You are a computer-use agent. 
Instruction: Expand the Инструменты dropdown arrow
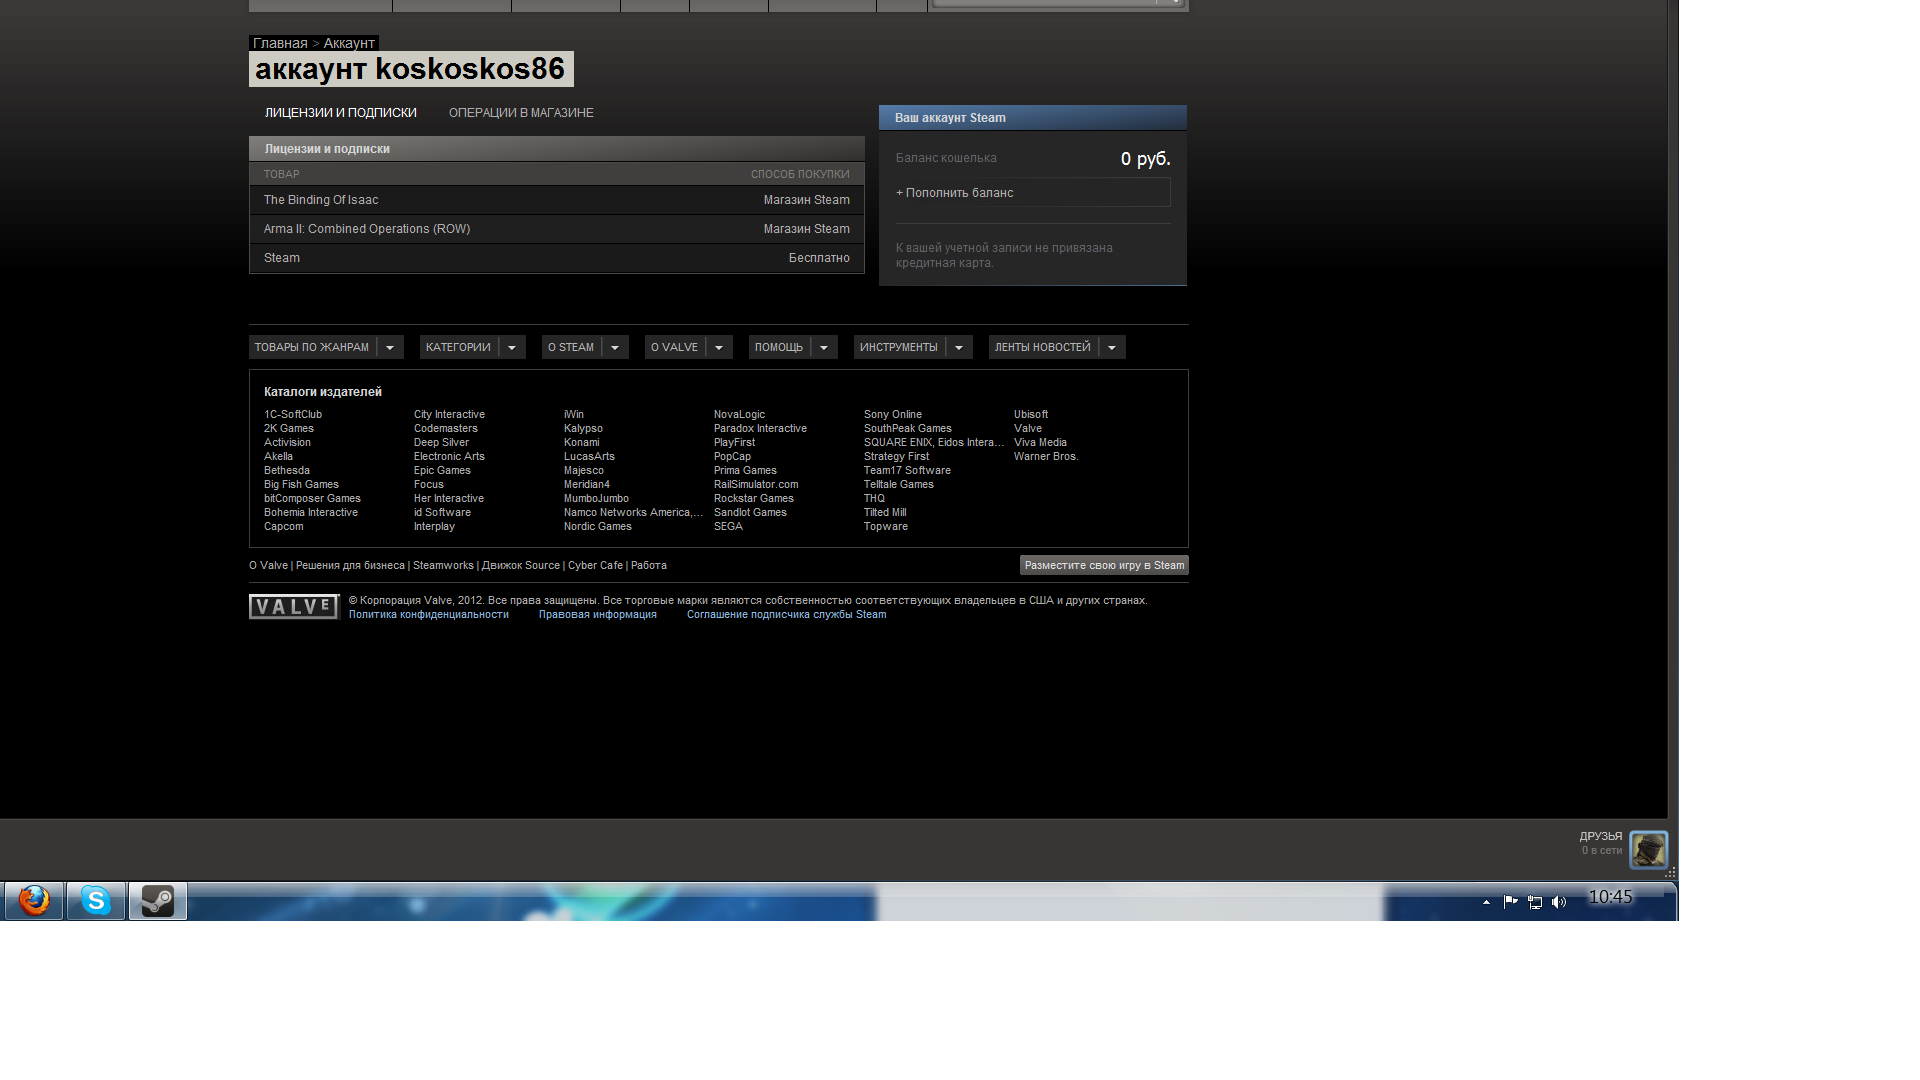[959, 347]
